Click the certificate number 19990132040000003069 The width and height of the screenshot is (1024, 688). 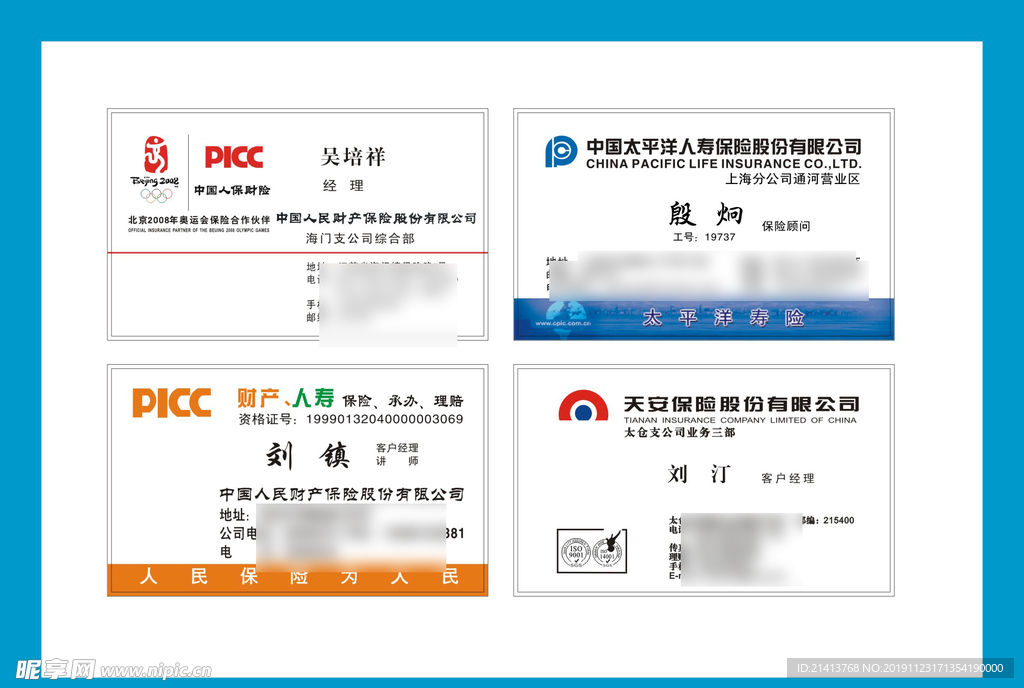(x=385, y=419)
